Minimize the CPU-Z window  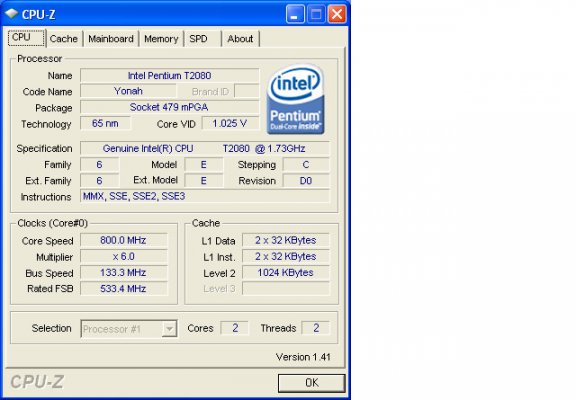coord(295,14)
